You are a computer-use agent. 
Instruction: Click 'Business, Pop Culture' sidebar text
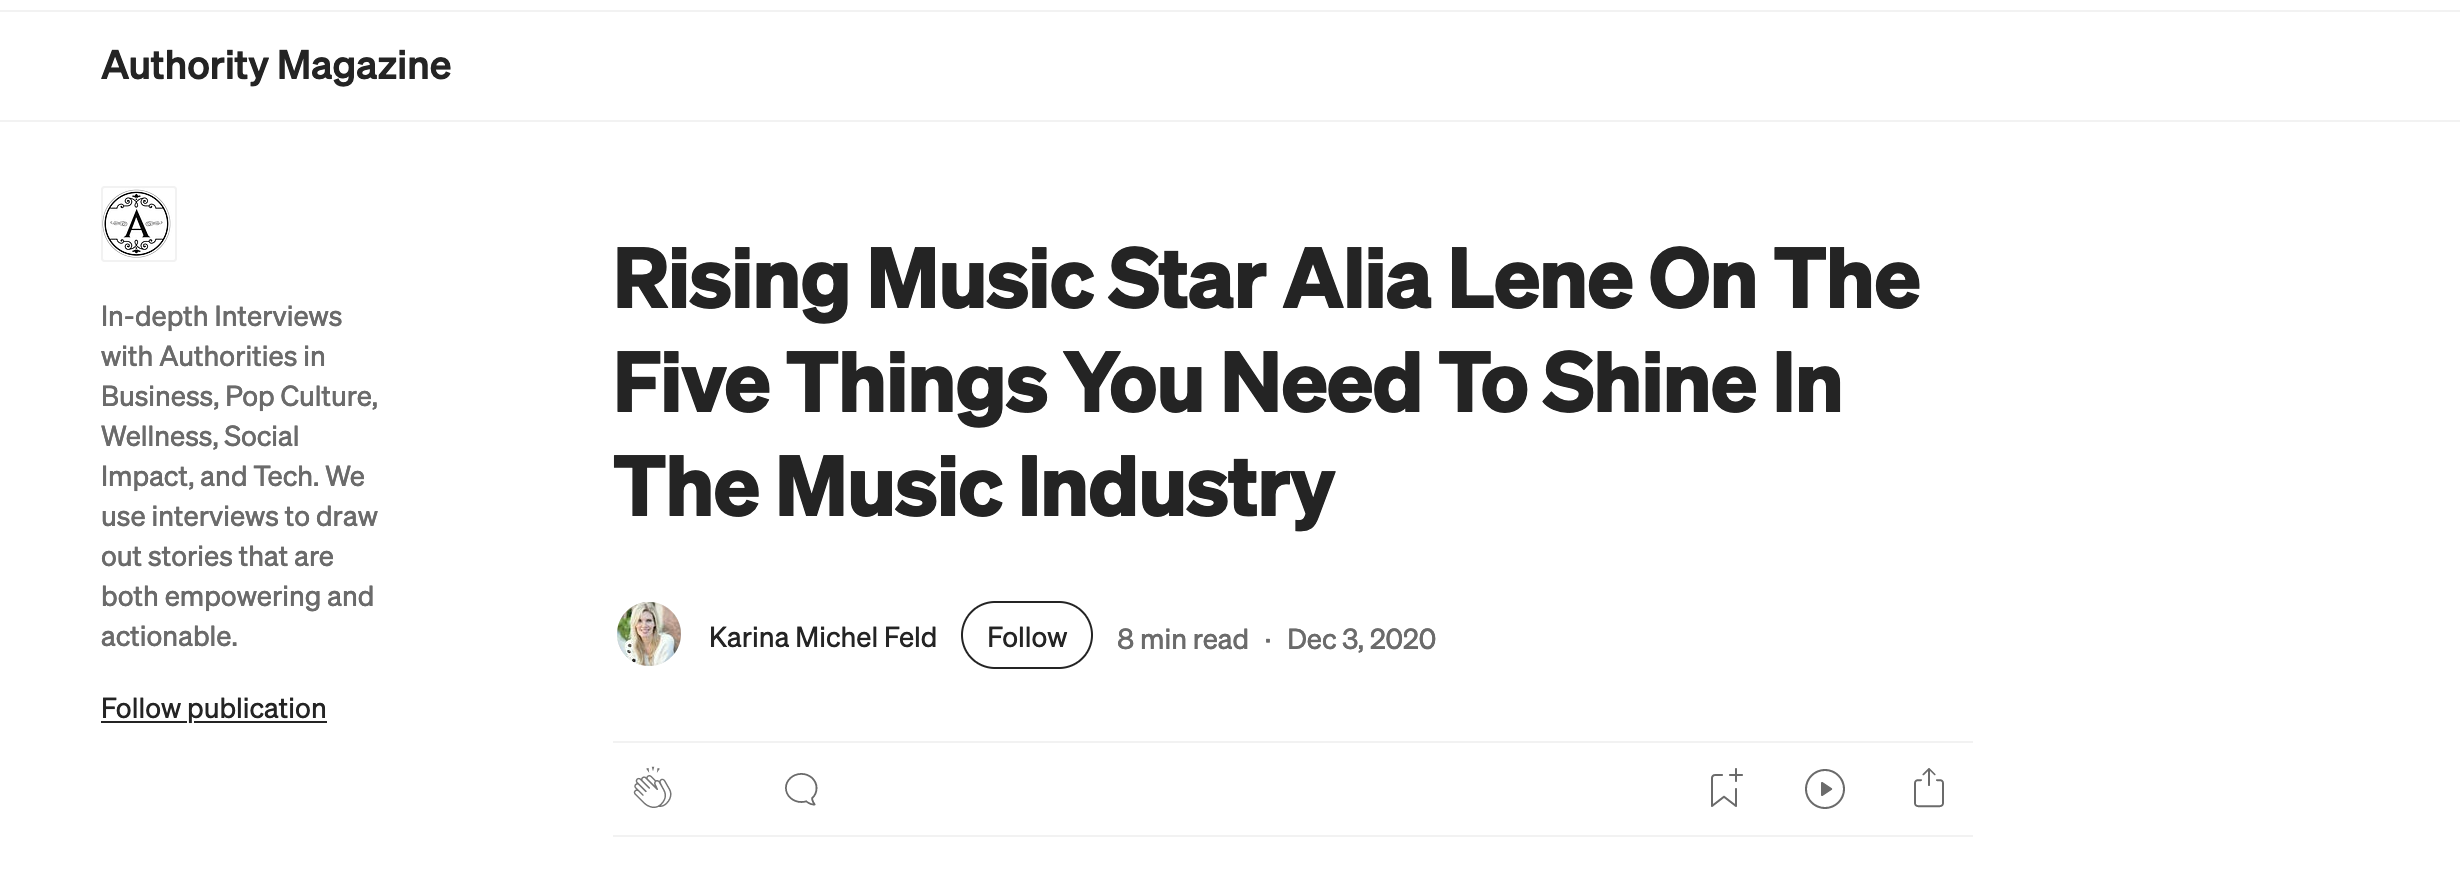point(239,397)
